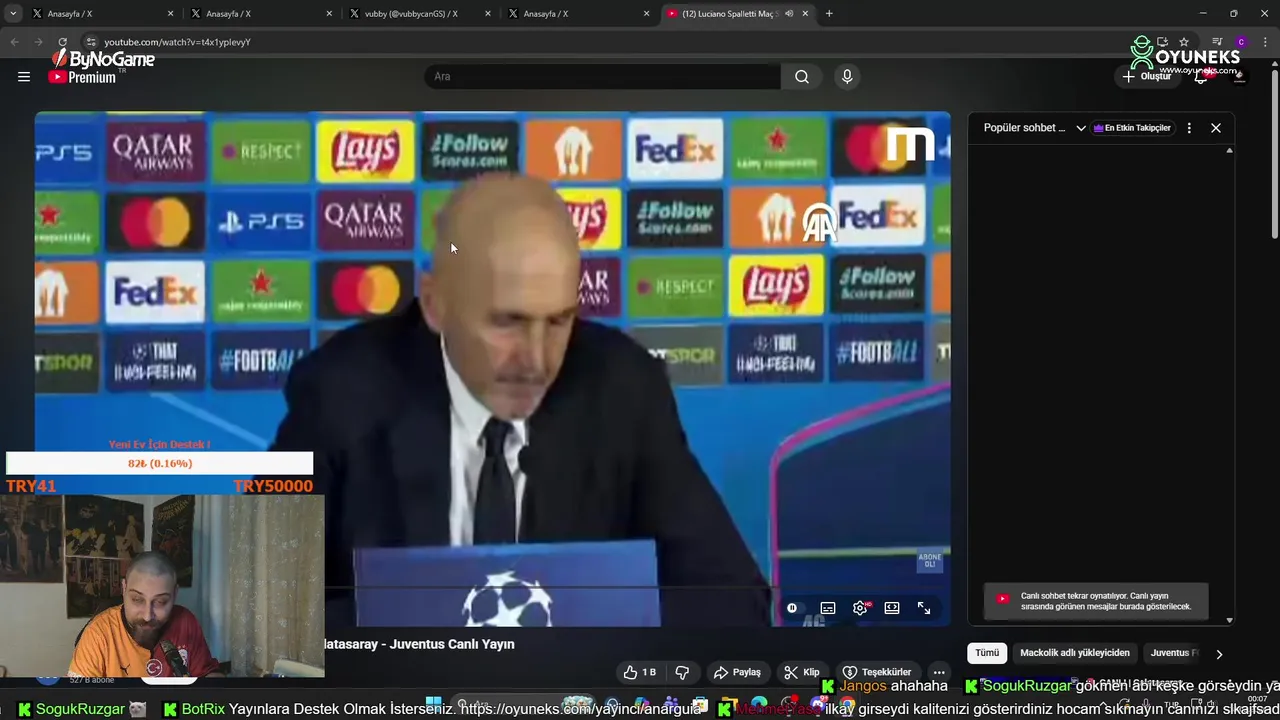Click the Spalletti press conference video

[493, 368]
